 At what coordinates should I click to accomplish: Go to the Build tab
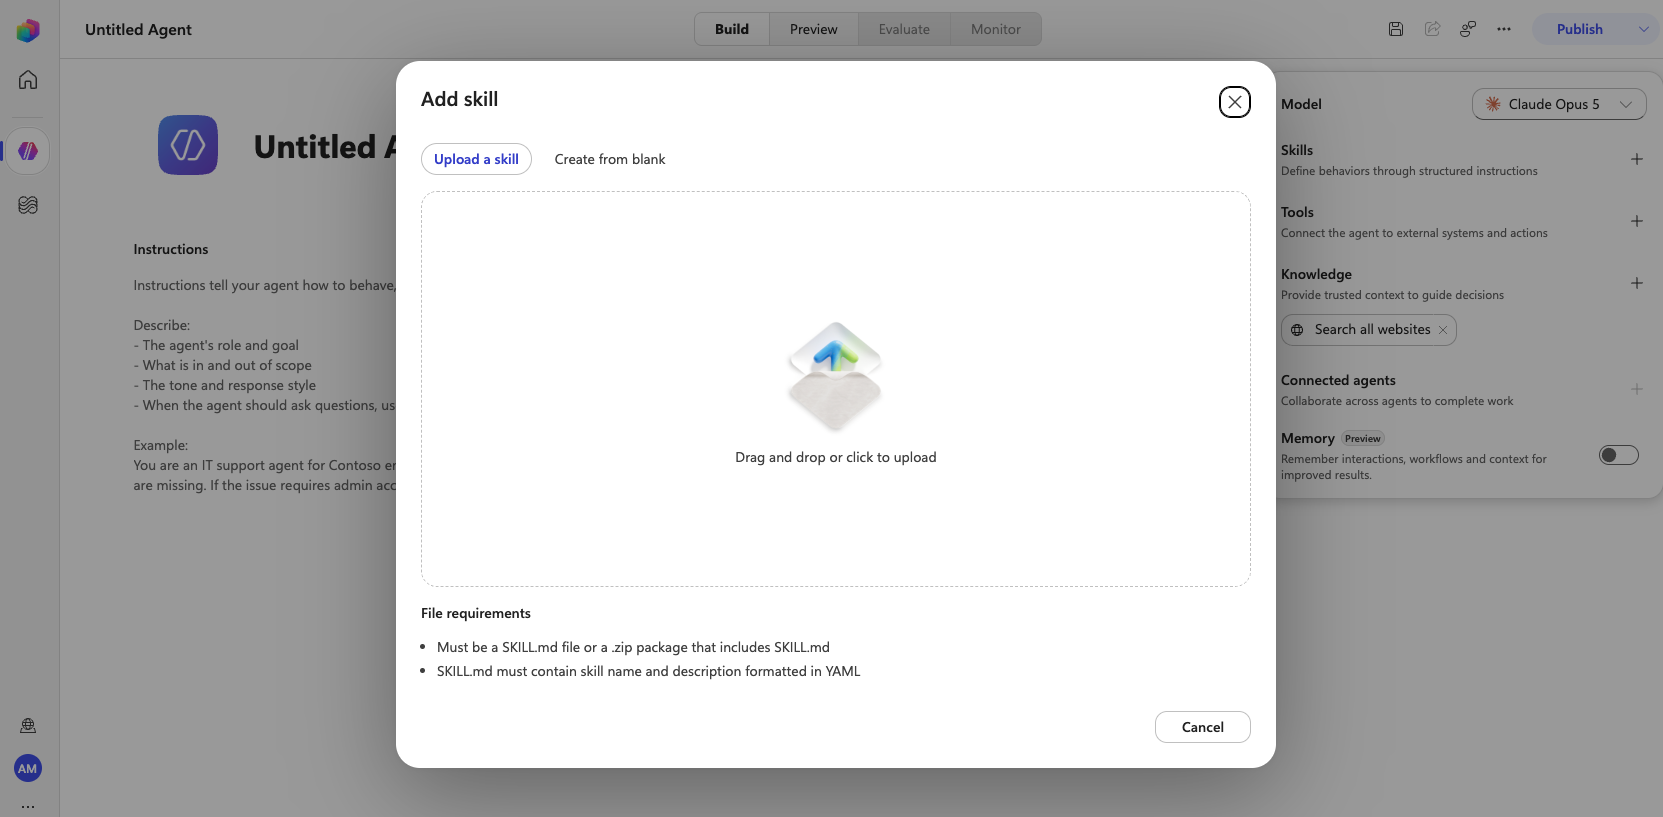[x=732, y=29]
